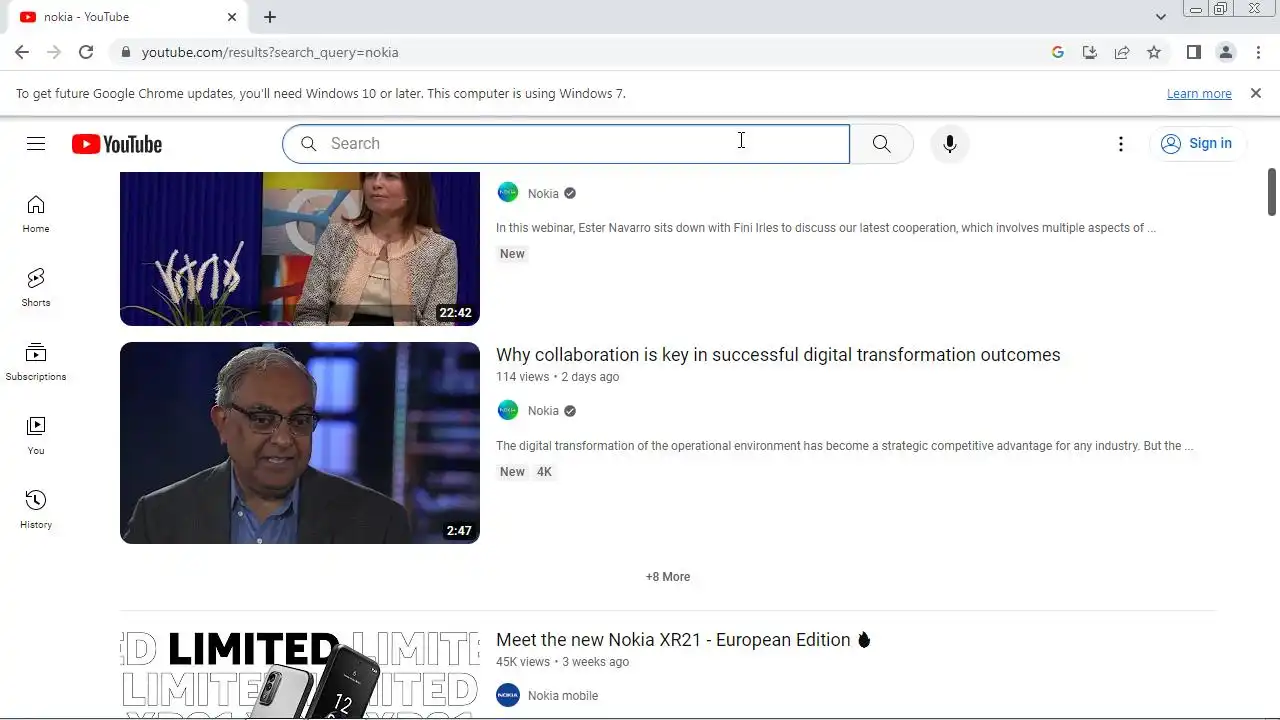Select the nokia - YouTube tab
The width and height of the screenshot is (1280, 720).
tap(125, 17)
